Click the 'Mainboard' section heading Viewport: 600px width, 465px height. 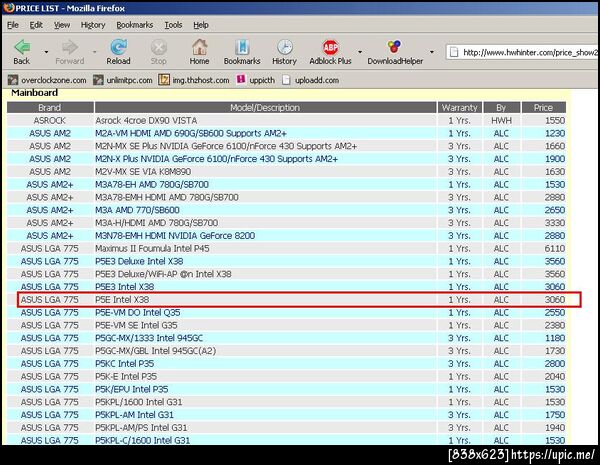pyautogui.click(x=34, y=93)
